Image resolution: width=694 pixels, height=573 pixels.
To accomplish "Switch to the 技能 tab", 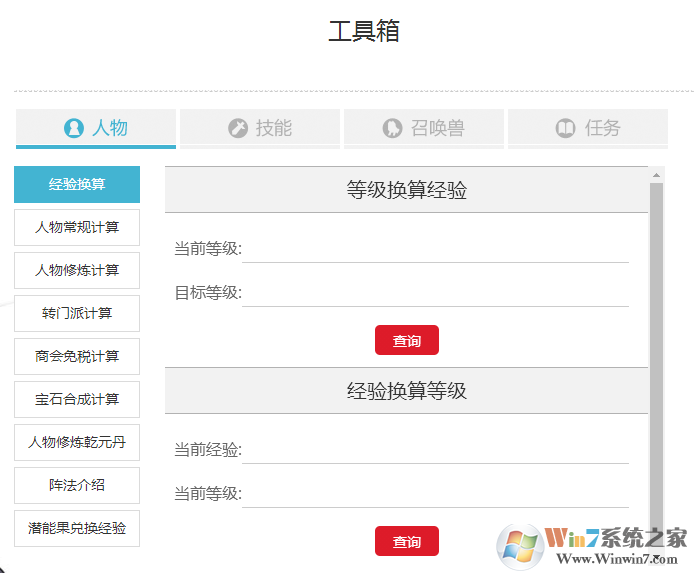I will (260, 128).
